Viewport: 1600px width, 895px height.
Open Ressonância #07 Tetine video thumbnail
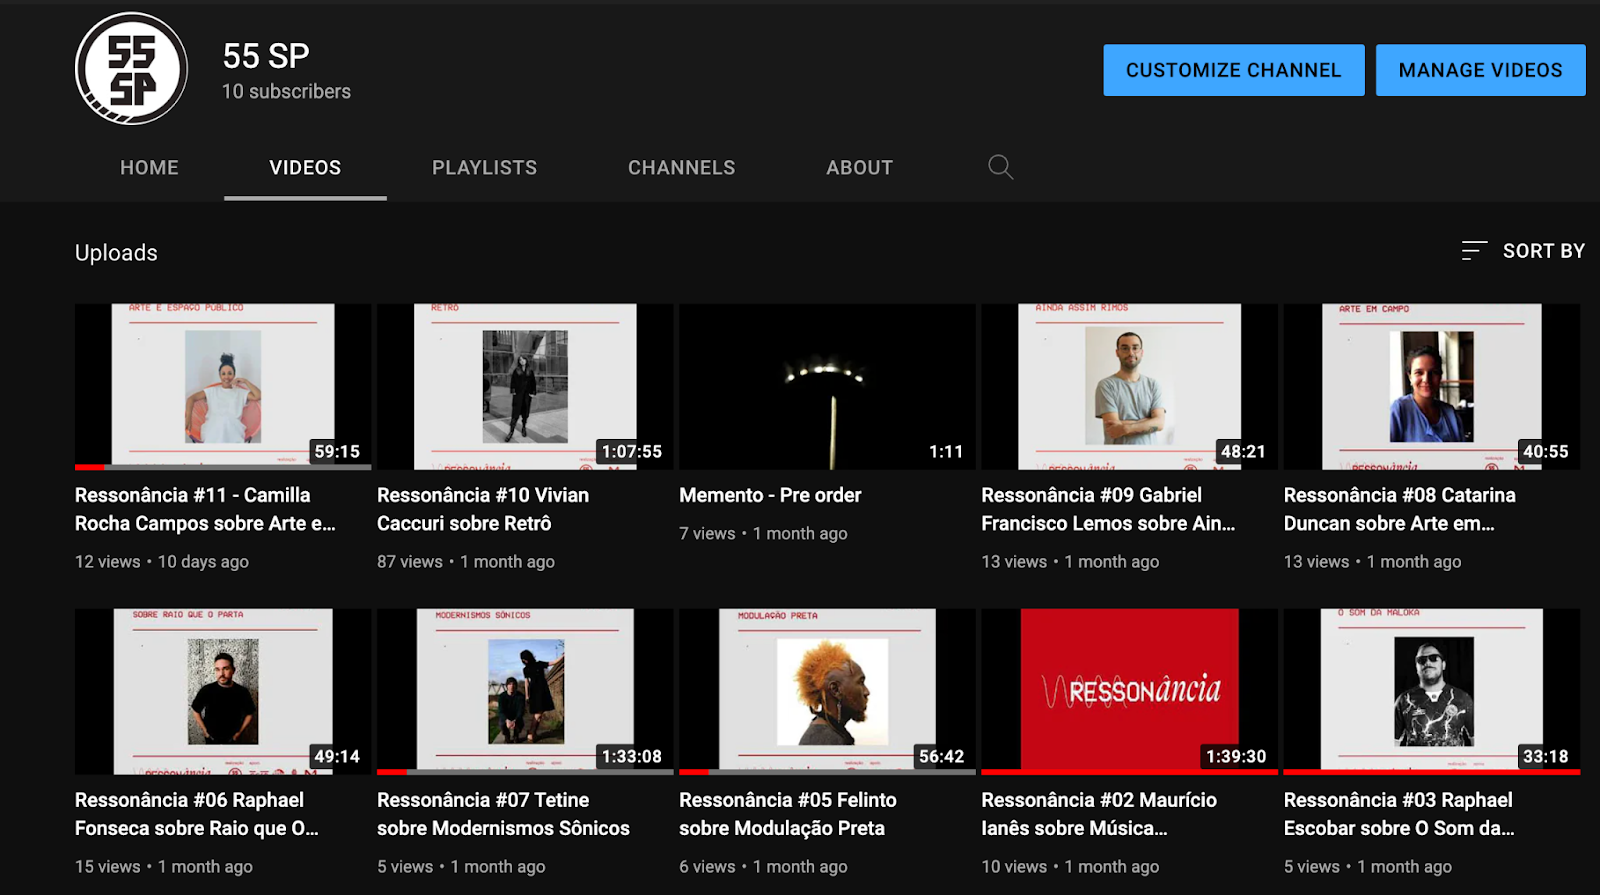pos(525,692)
